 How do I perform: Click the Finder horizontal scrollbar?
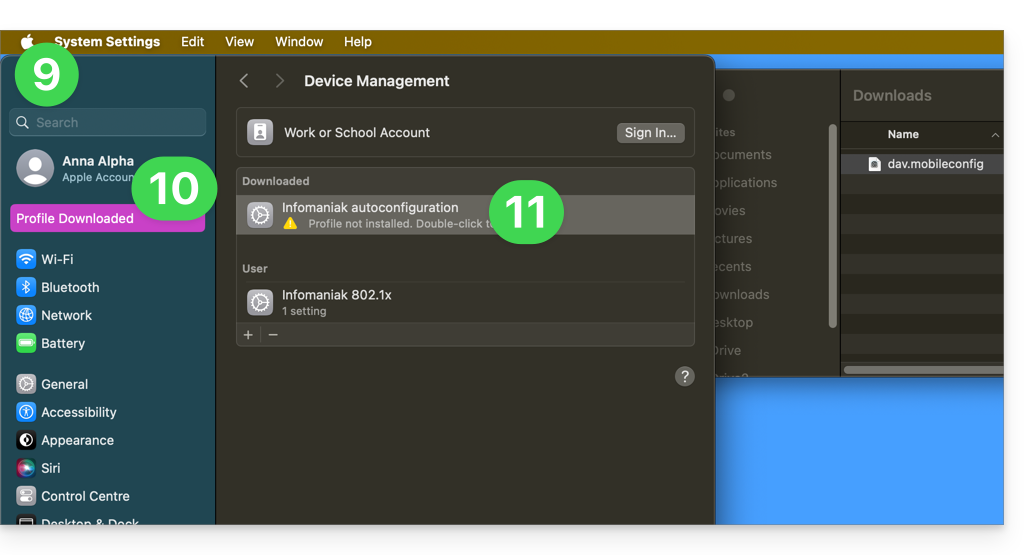pyautogui.click(x=922, y=370)
